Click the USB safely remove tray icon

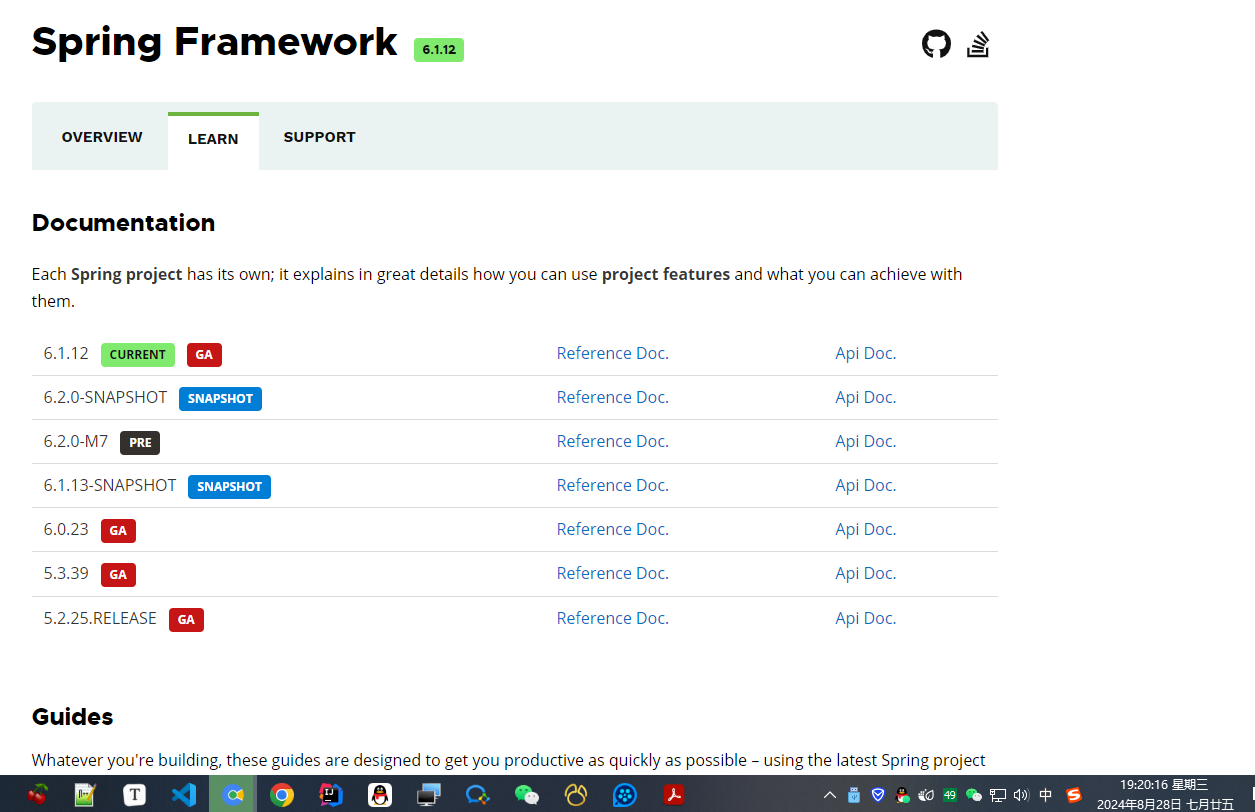(854, 795)
